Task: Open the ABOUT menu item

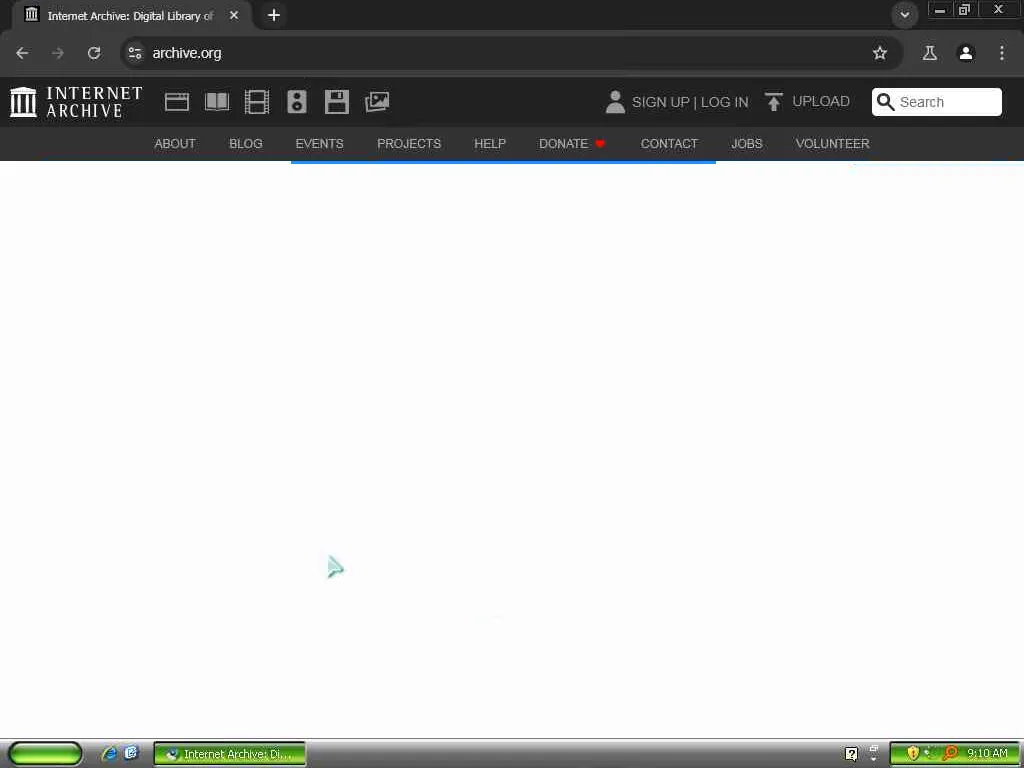Action: [x=175, y=144]
